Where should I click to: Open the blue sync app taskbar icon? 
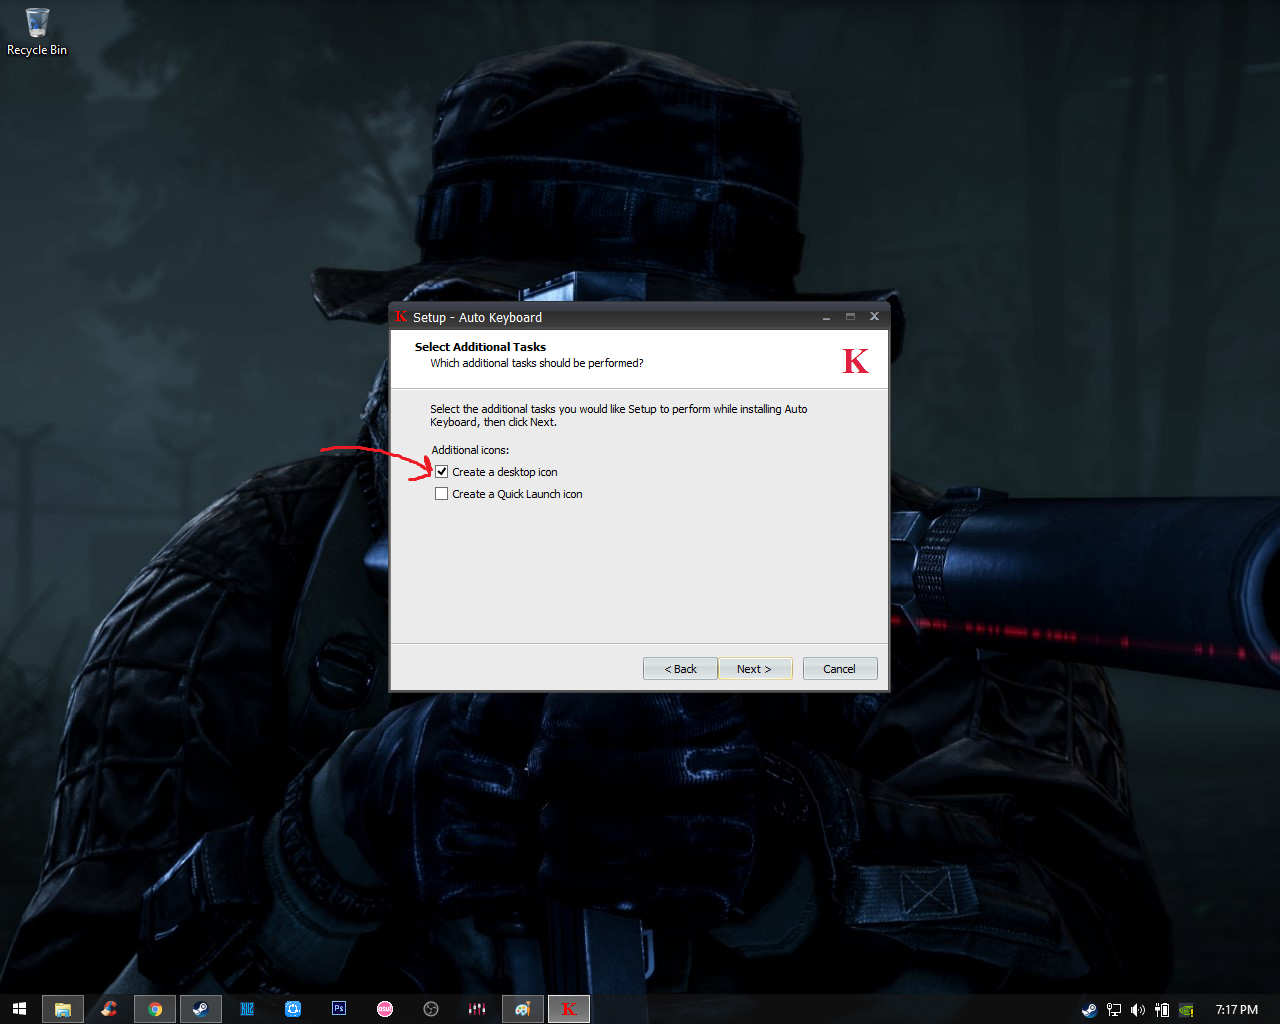(293, 1009)
